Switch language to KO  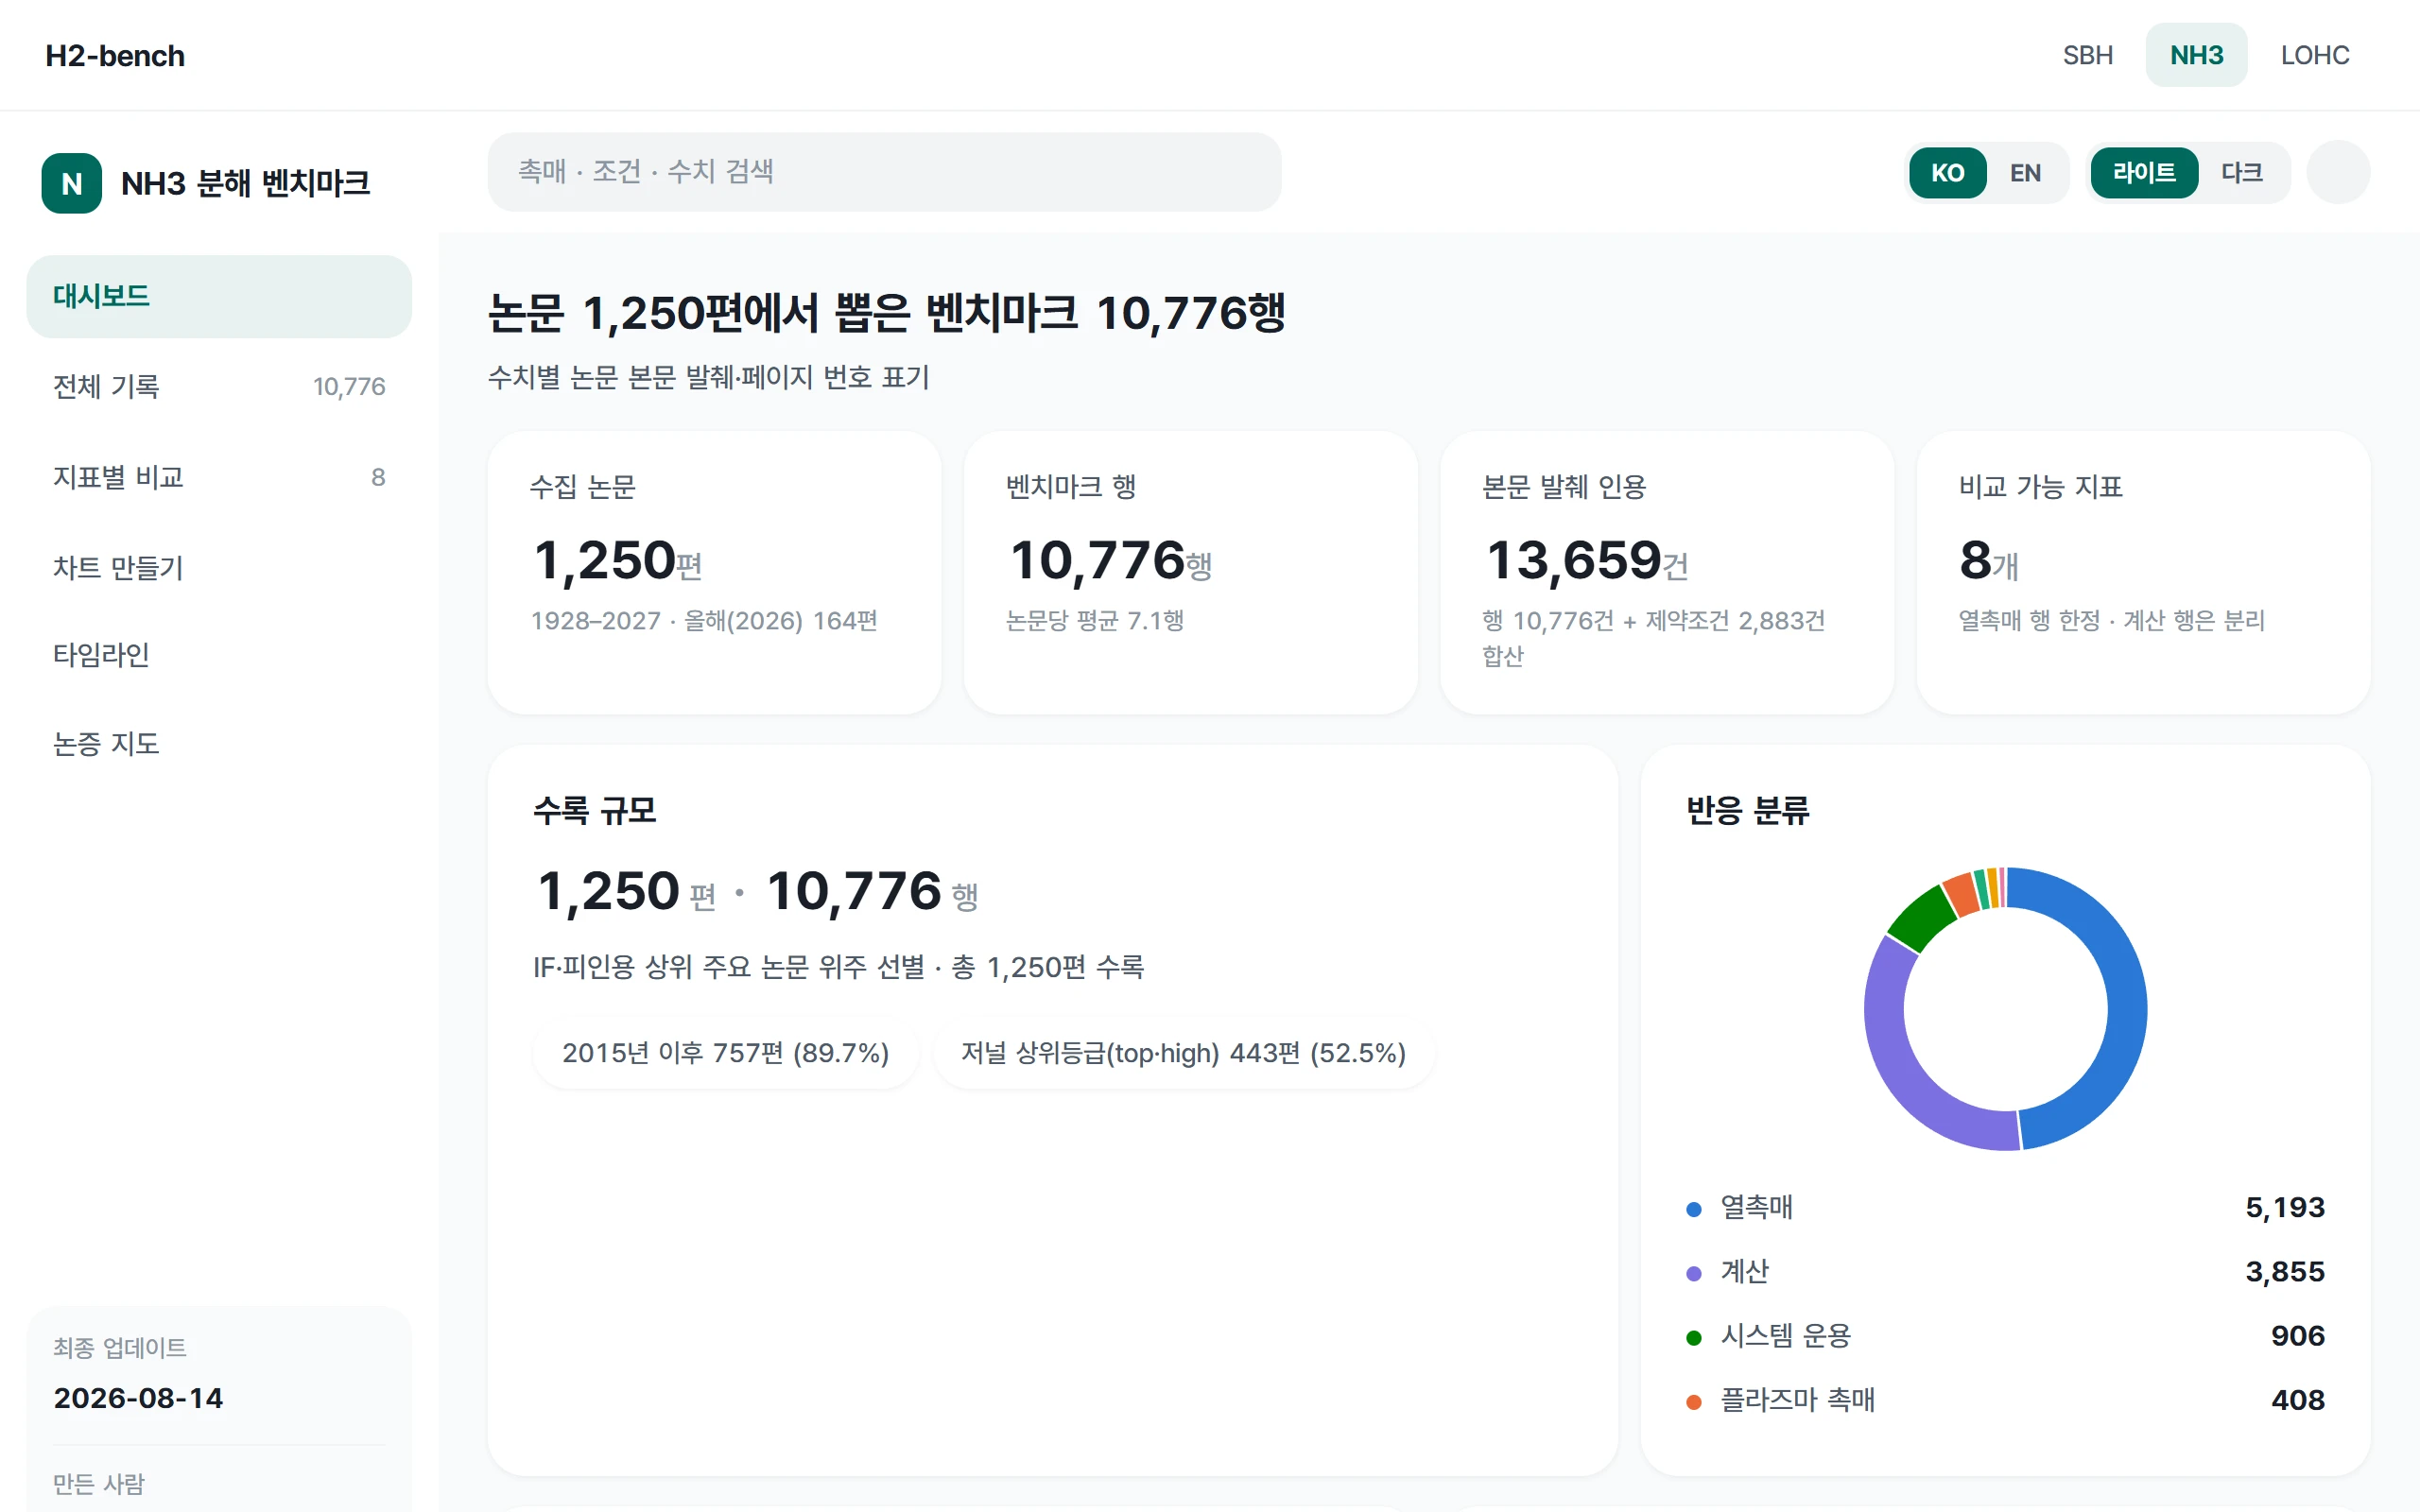(x=1947, y=173)
